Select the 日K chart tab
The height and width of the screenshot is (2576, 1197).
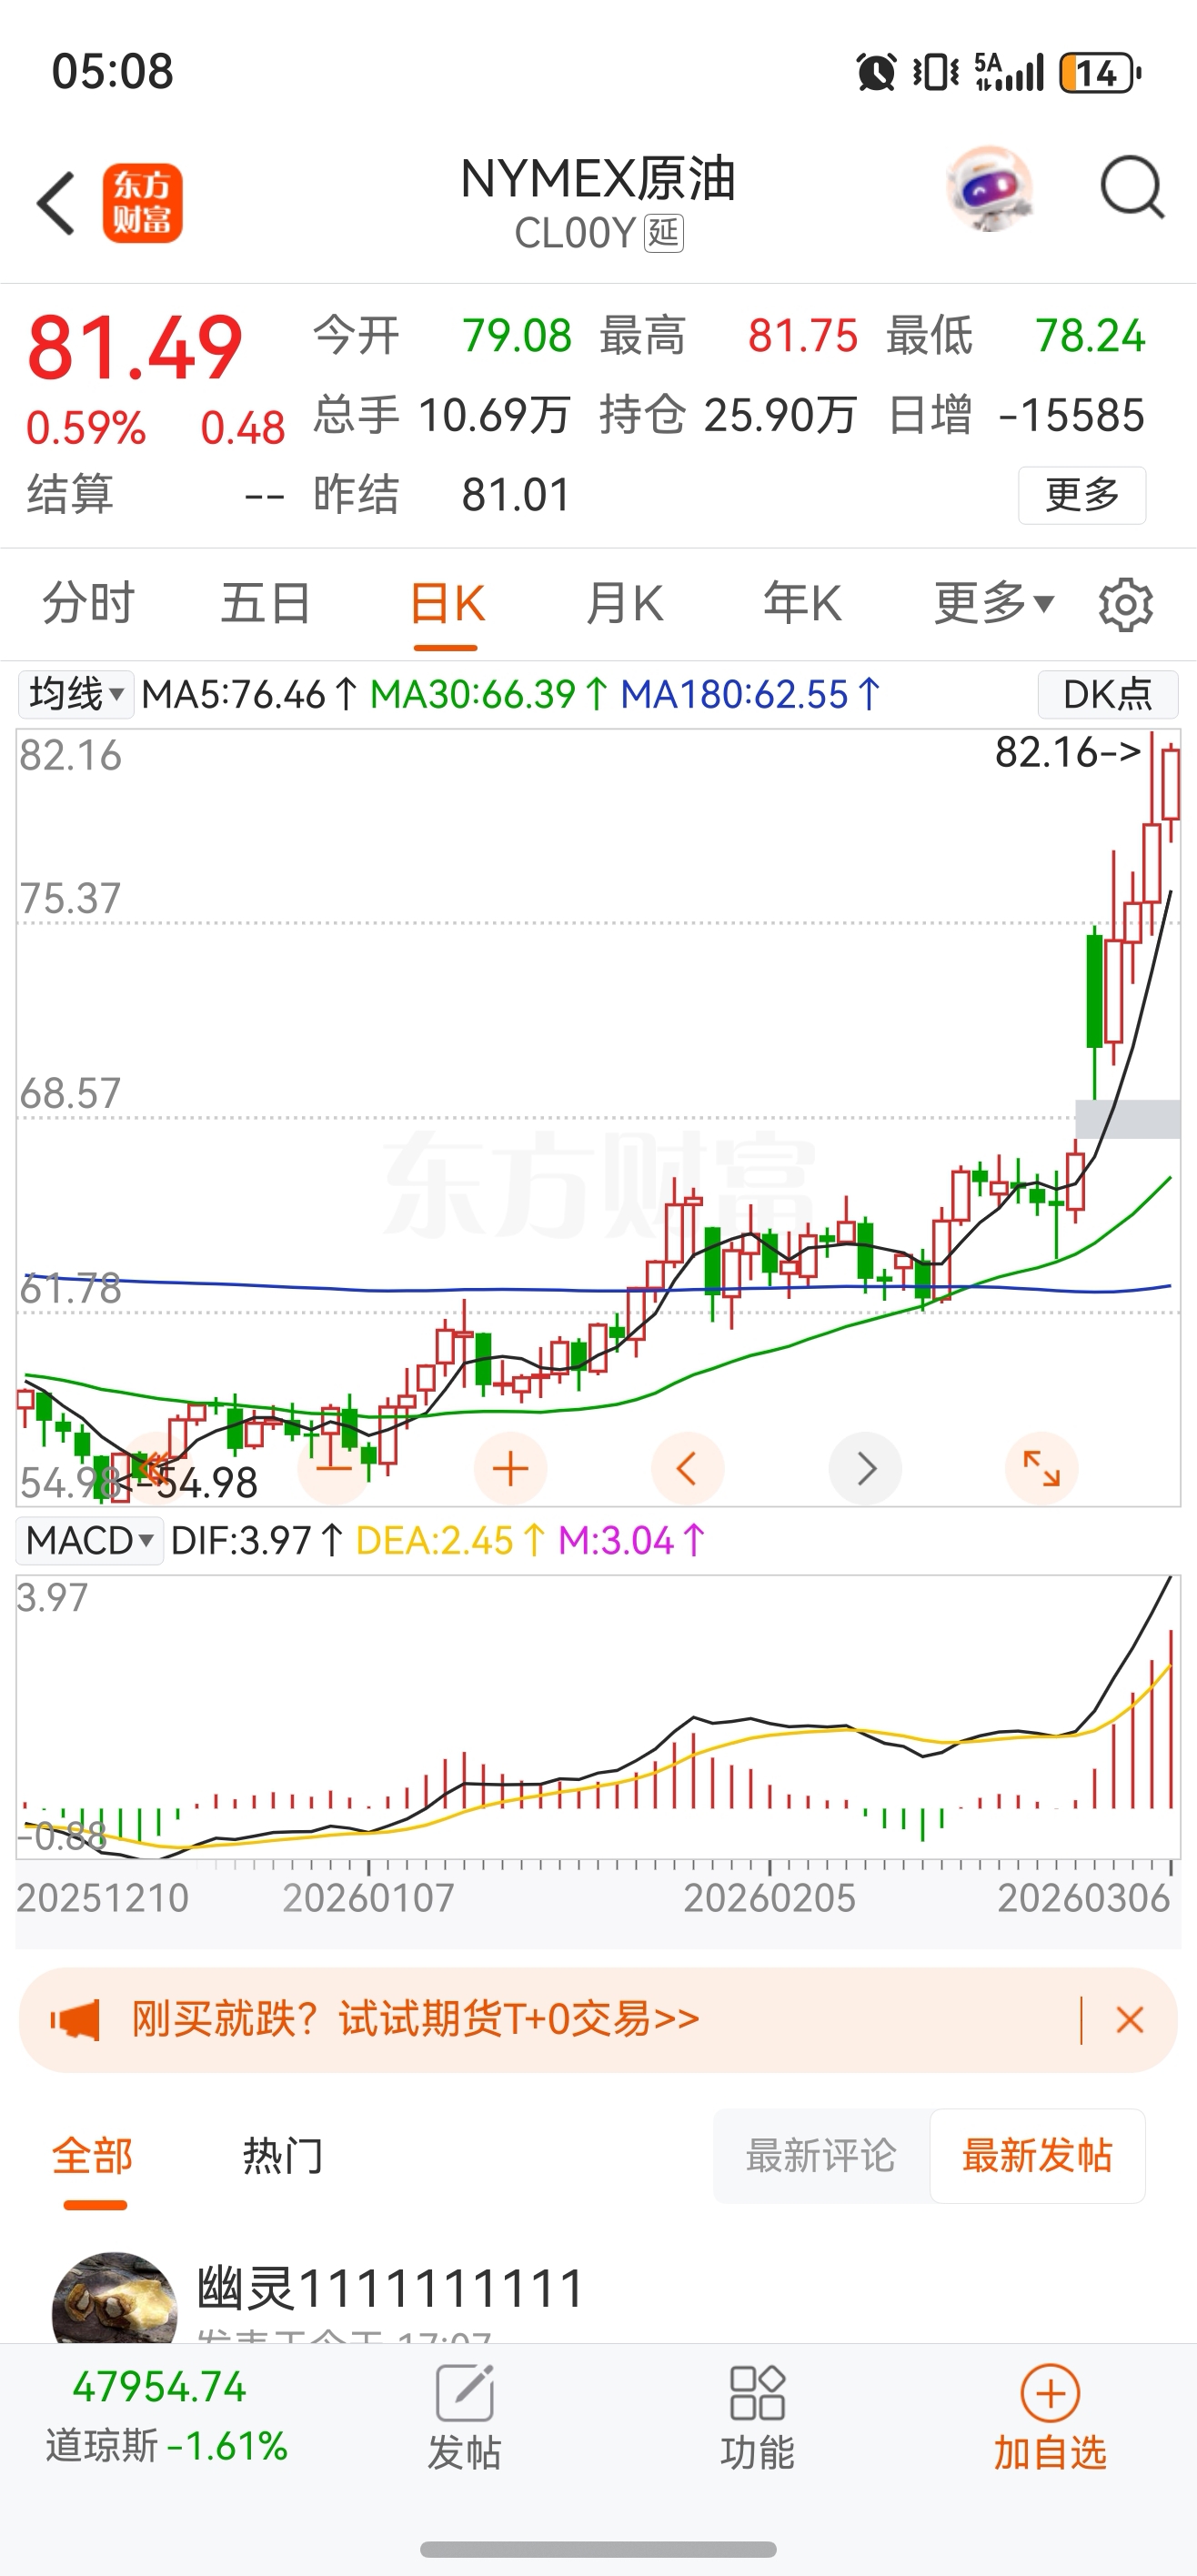[x=446, y=603]
